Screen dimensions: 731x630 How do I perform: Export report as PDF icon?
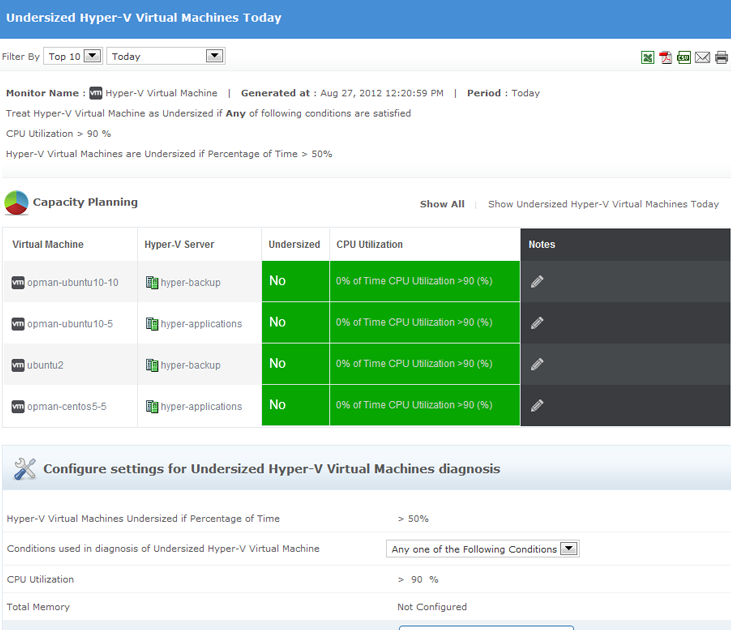(666, 57)
